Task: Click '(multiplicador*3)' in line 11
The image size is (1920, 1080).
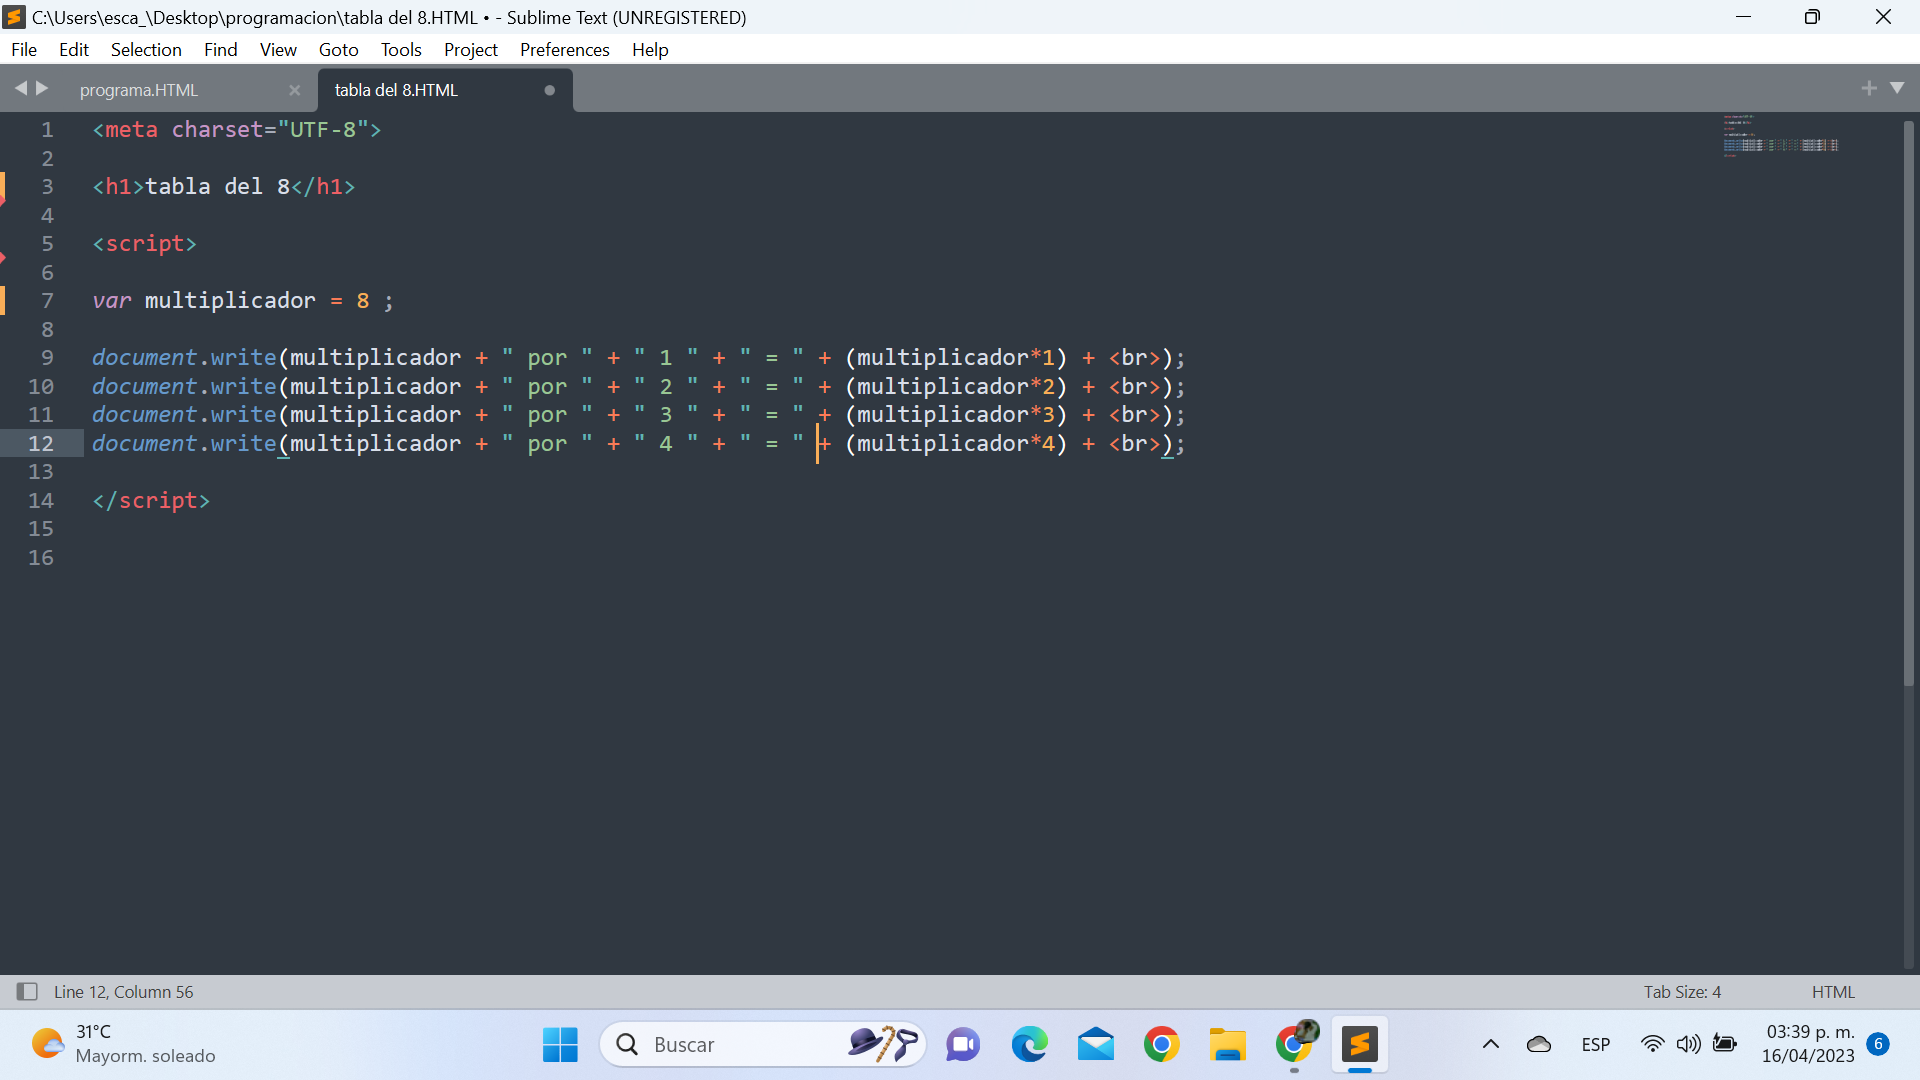Action: [956, 415]
